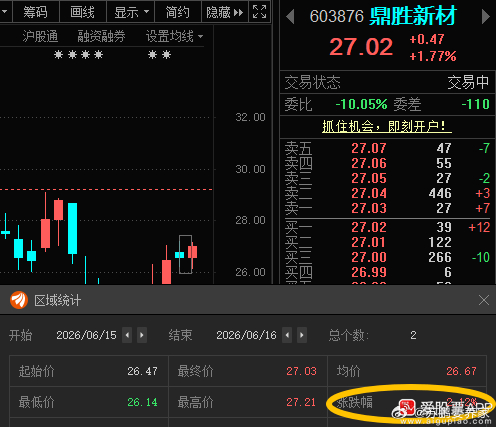Click the 委差 -110 value

pos(475,104)
